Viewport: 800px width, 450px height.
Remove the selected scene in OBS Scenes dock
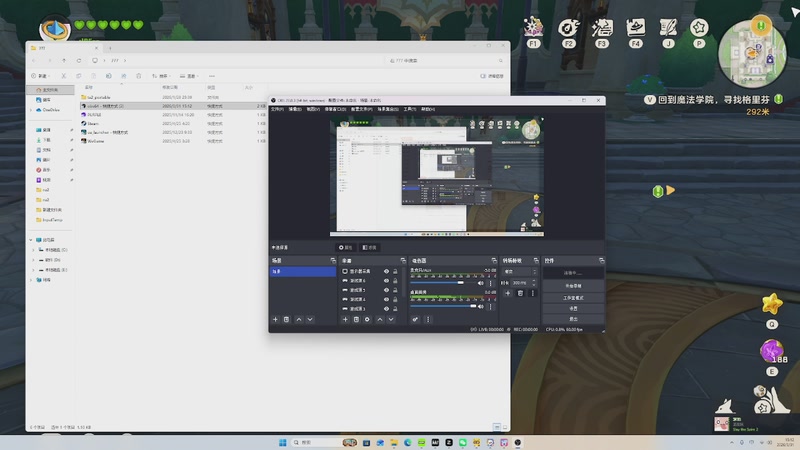pos(287,319)
